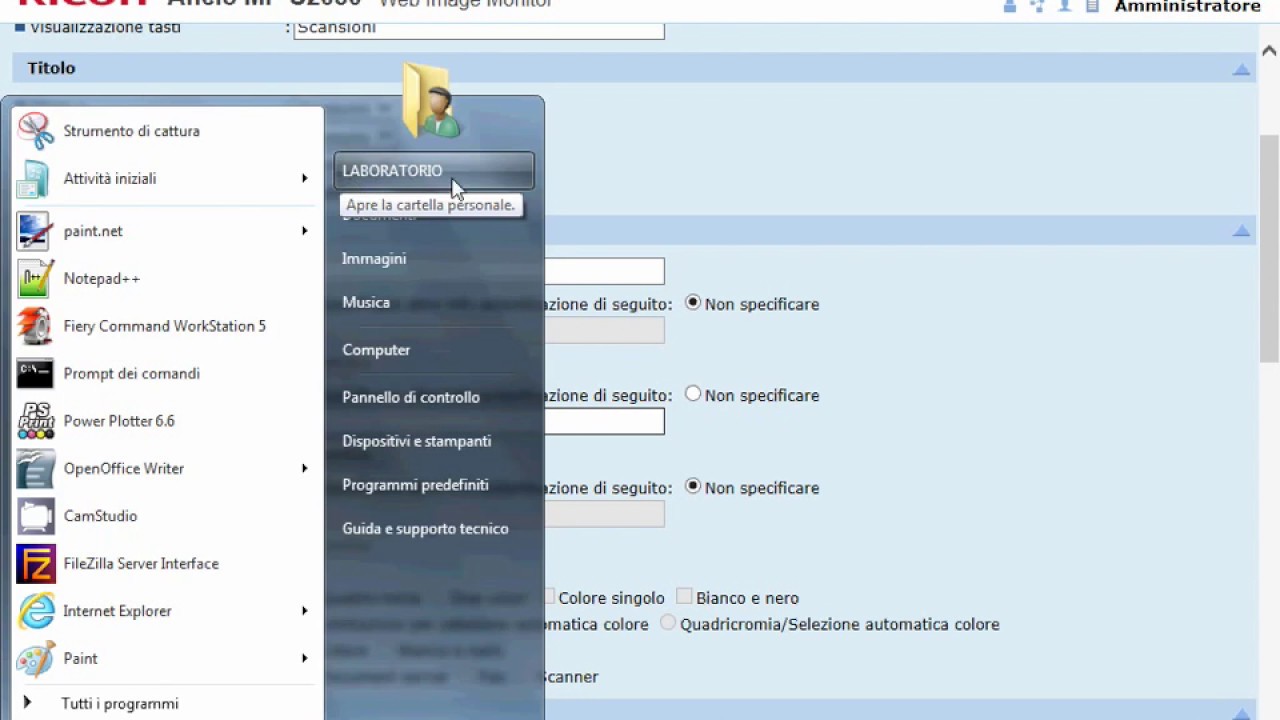Open Computer from Start menu
The image size is (1280, 720).
point(376,350)
